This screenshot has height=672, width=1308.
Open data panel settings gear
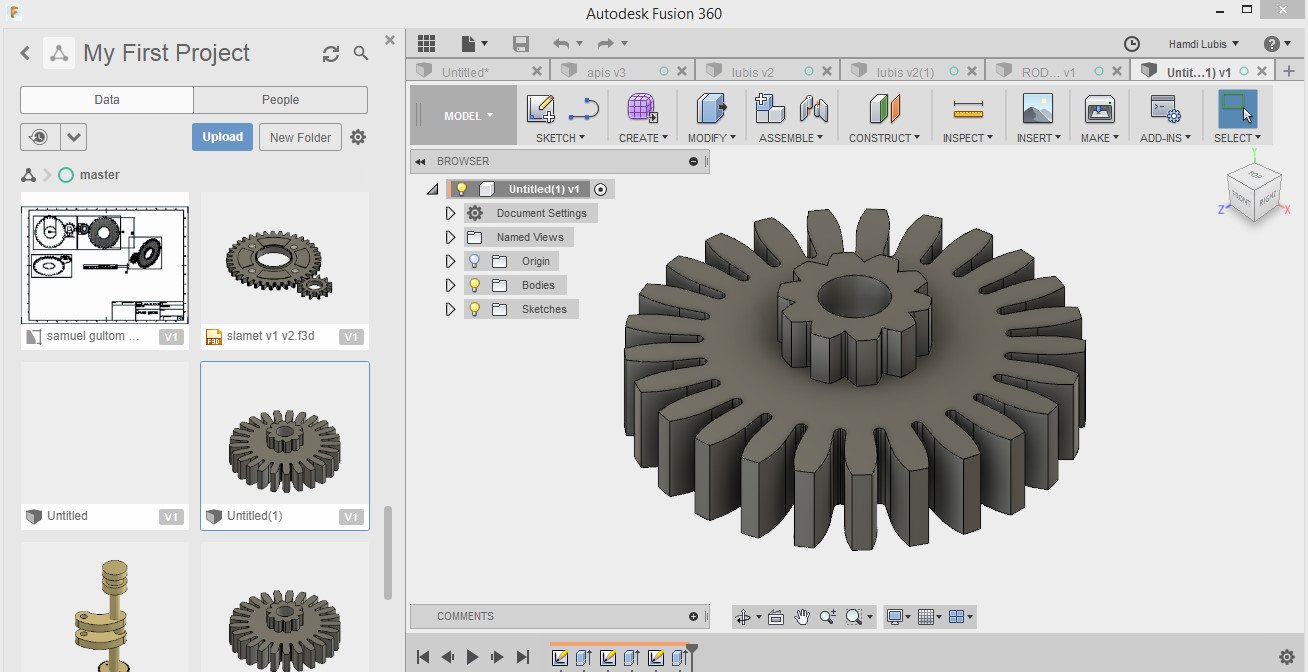358,137
